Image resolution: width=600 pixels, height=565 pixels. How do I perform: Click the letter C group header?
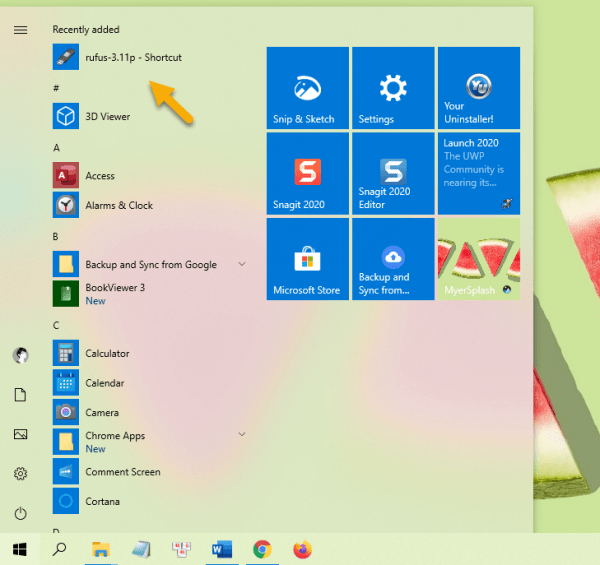(56, 325)
